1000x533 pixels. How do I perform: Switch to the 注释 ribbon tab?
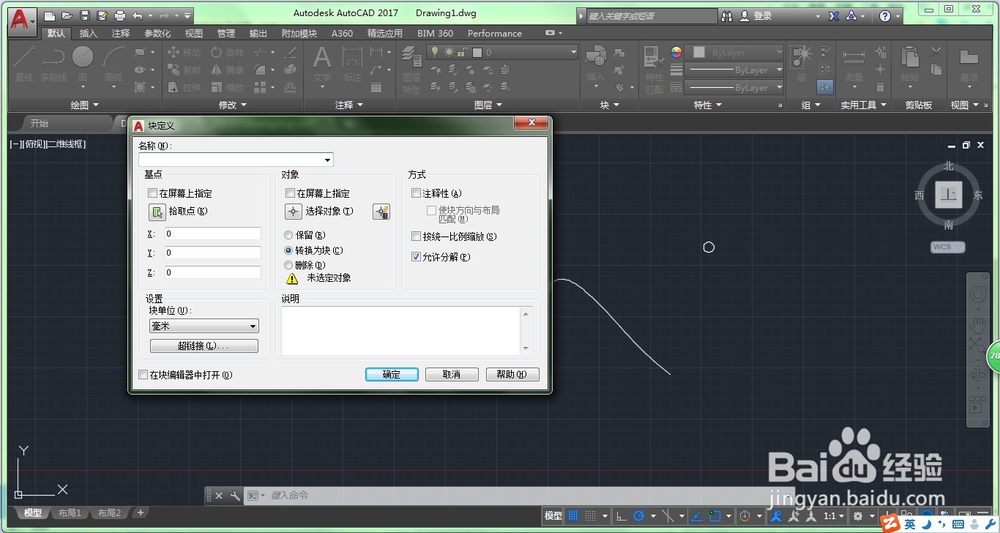tap(121, 33)
